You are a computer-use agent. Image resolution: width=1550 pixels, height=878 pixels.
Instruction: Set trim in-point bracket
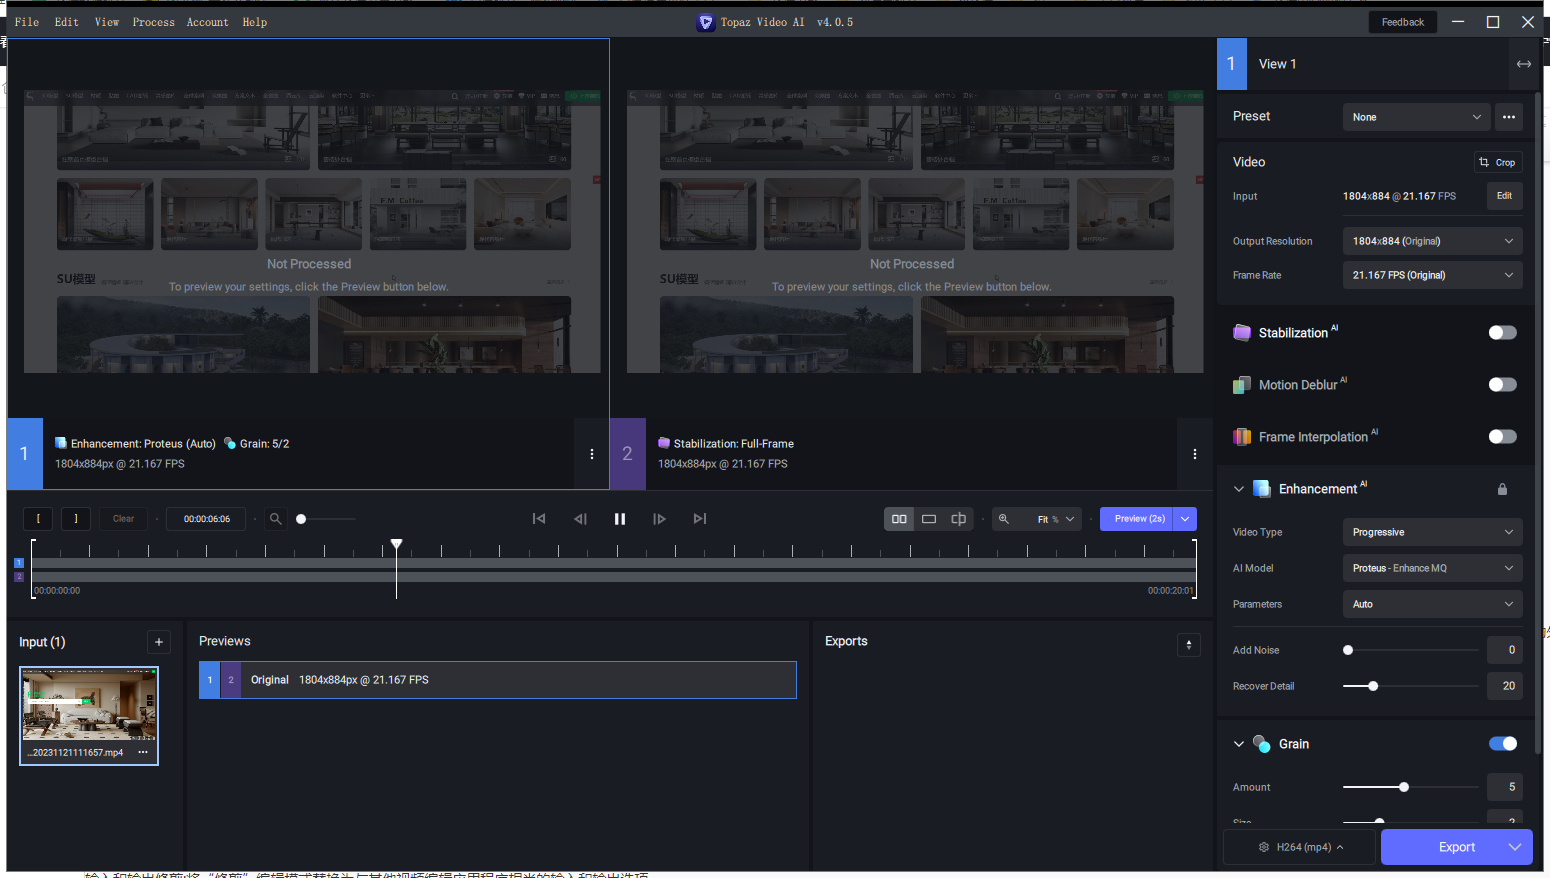pos(38,518)
